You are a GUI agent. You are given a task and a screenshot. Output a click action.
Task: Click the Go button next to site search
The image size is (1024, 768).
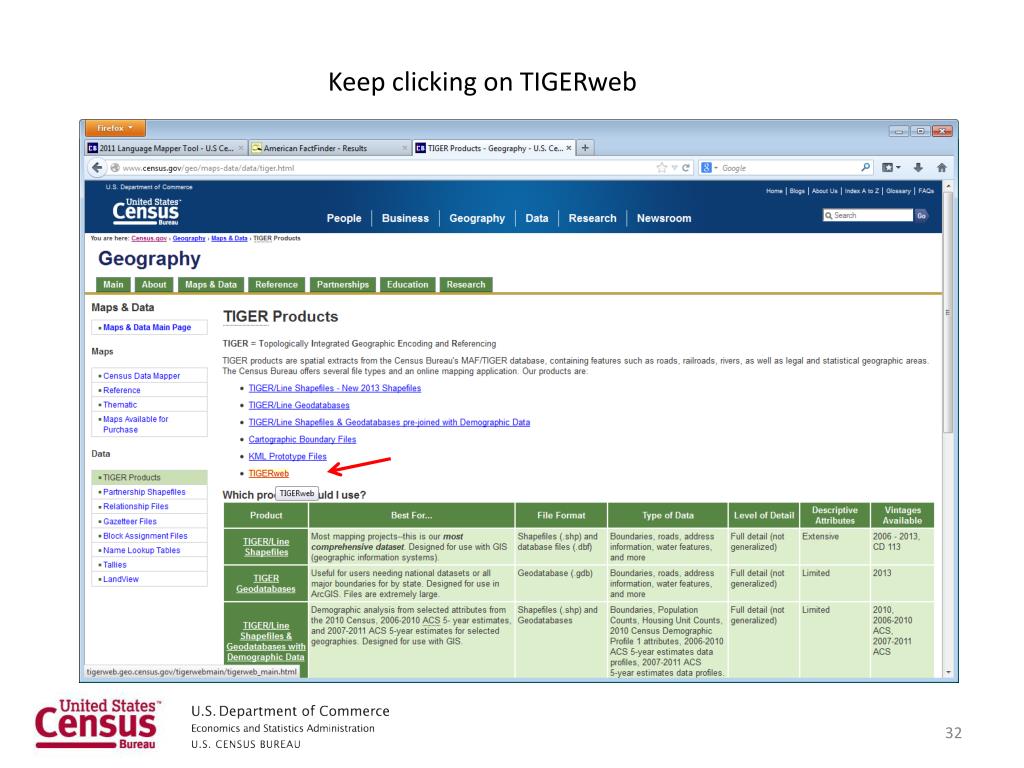click(921, 216)
